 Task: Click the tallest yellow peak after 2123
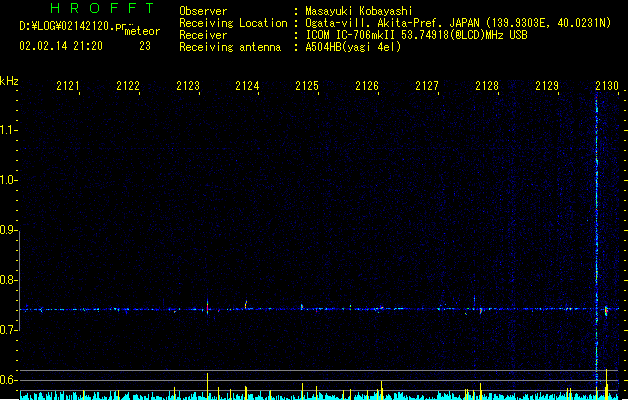207,385
